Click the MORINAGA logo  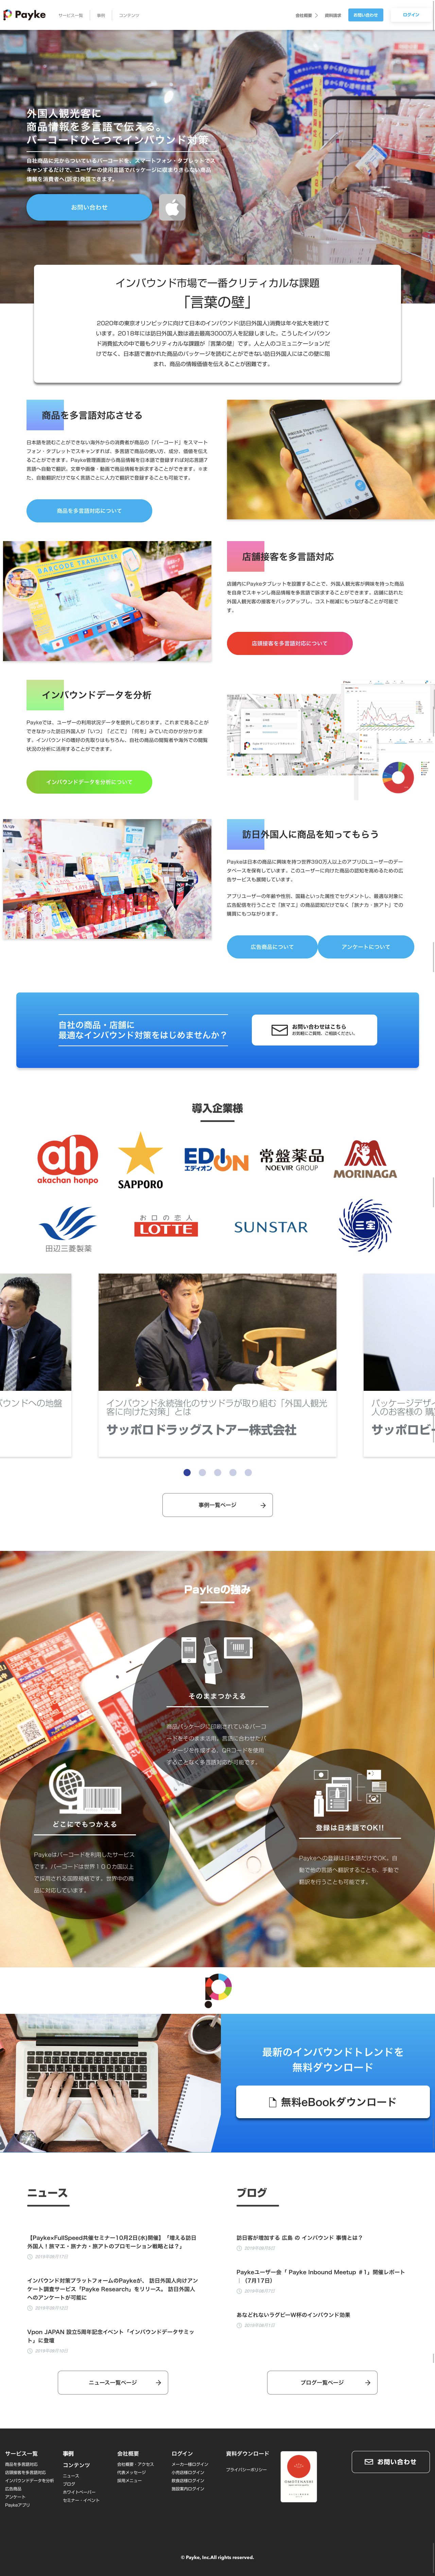click(x=365, y=1159)
